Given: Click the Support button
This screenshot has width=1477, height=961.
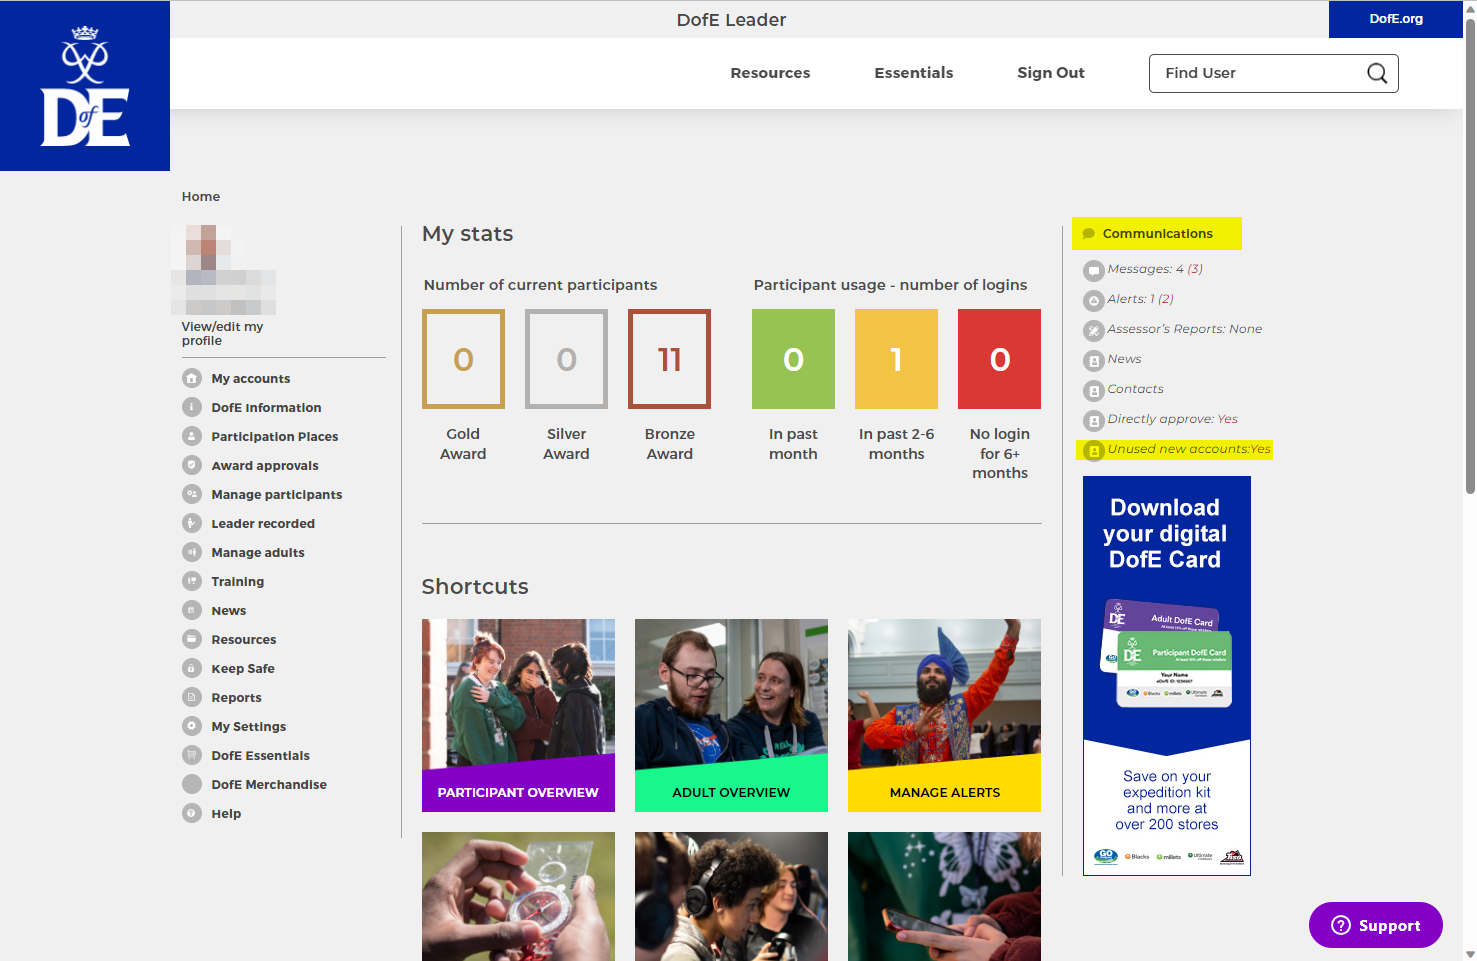Looking at the screenshot, I should (x=1376, y=925).
